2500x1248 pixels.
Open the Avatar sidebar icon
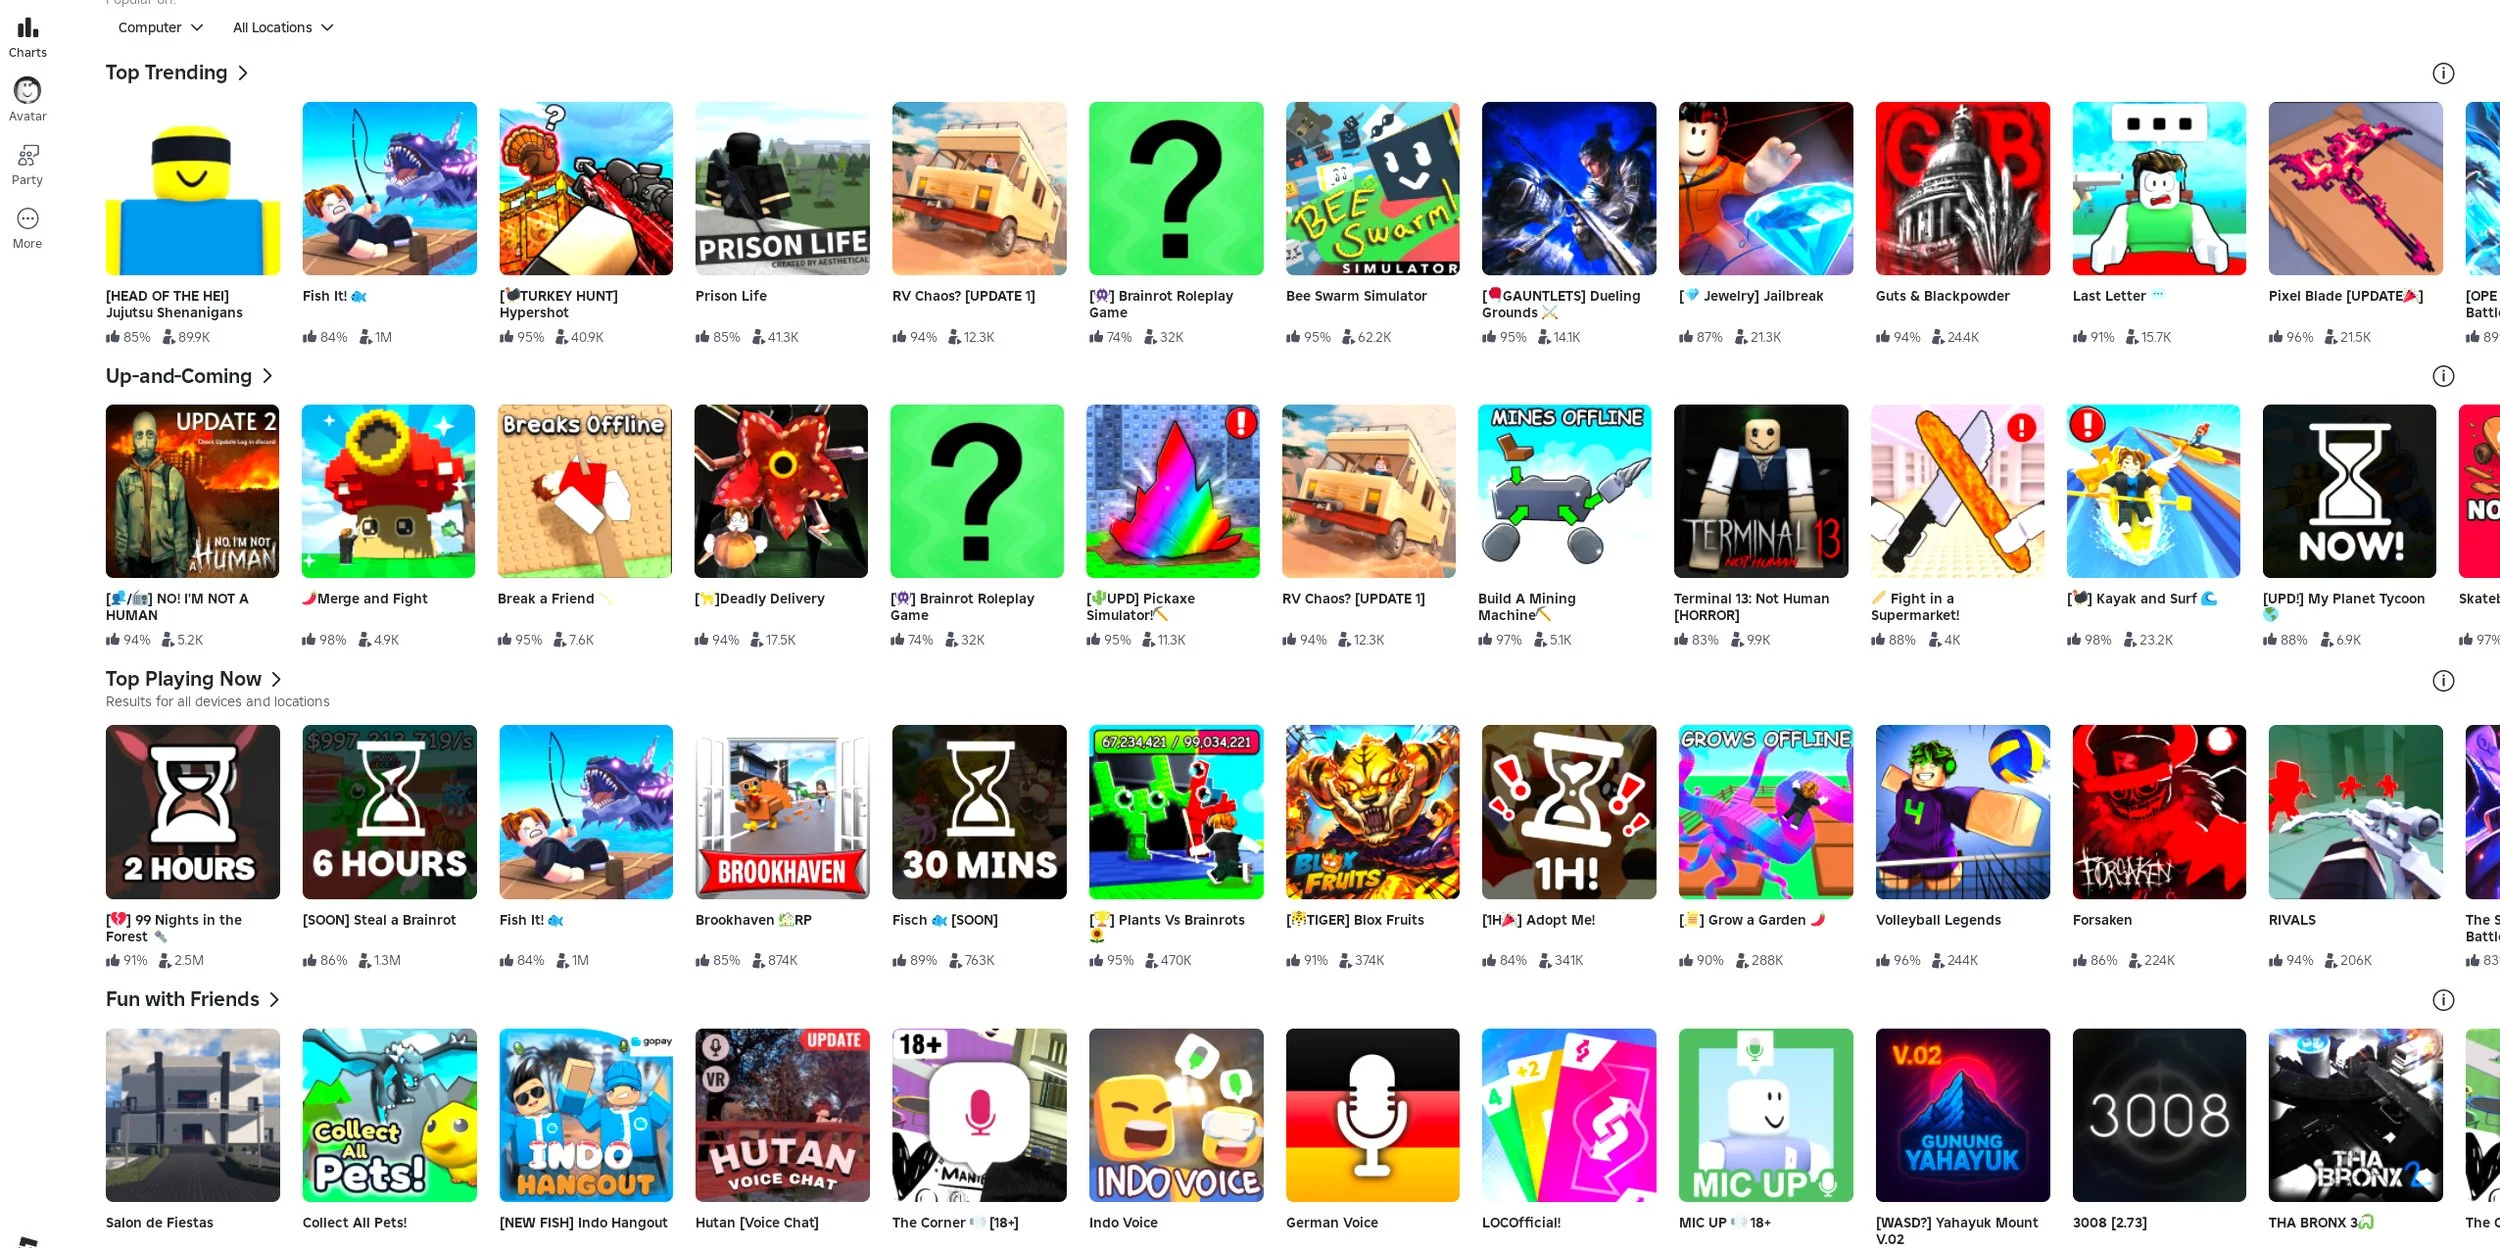coord(27,90)
